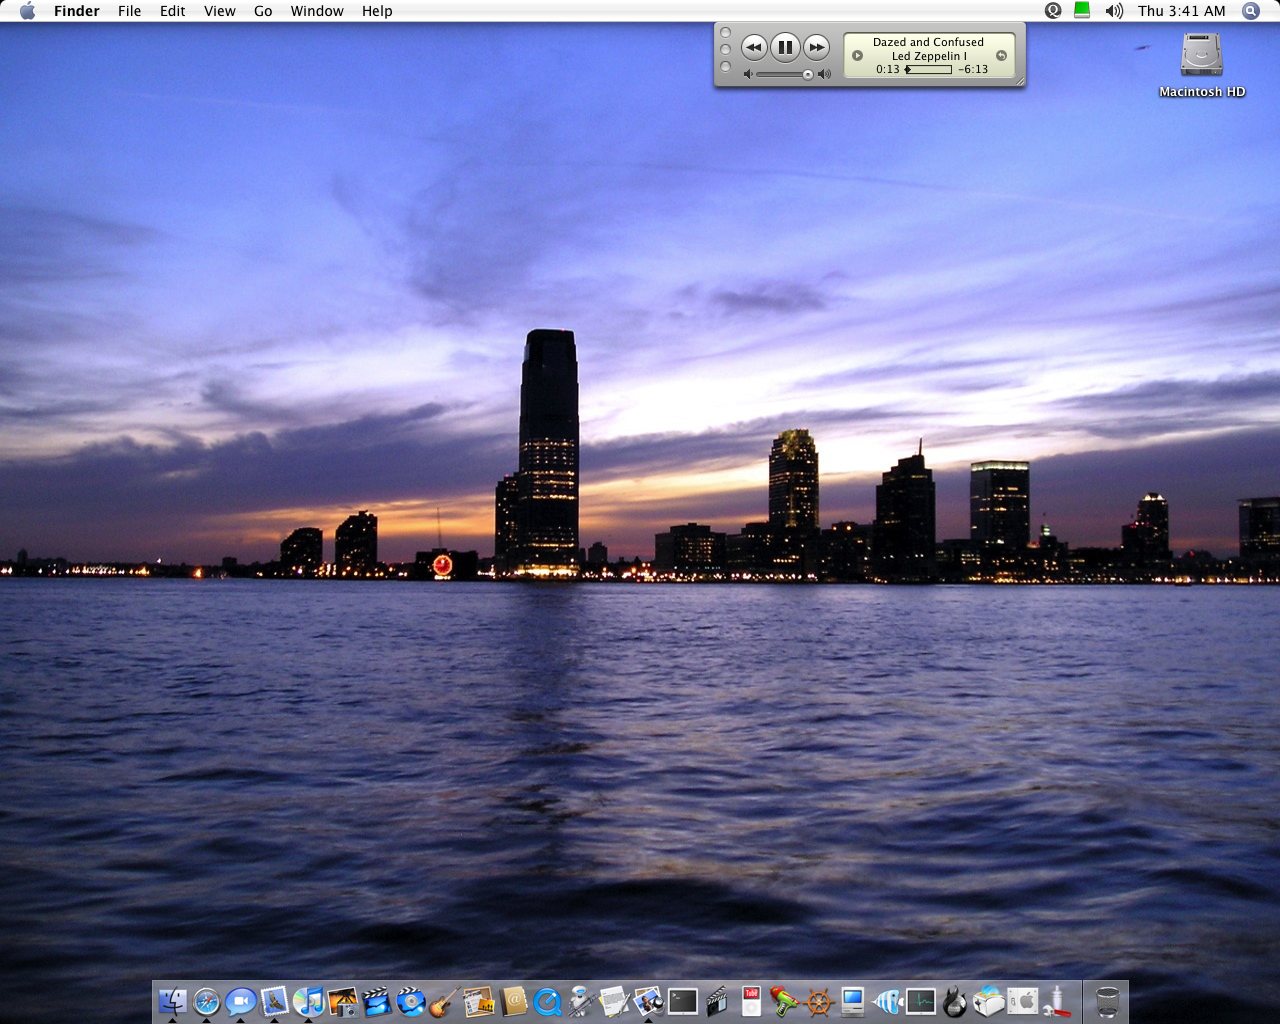Open the View menu

coord(220,11)
